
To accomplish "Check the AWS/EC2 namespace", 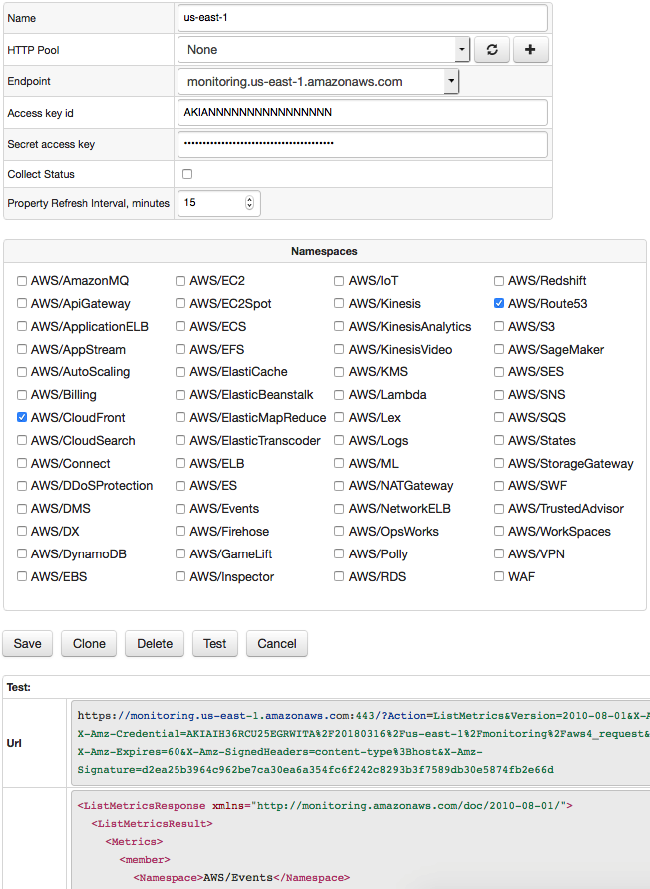I will pyautogui.click(x=180, y=281).
